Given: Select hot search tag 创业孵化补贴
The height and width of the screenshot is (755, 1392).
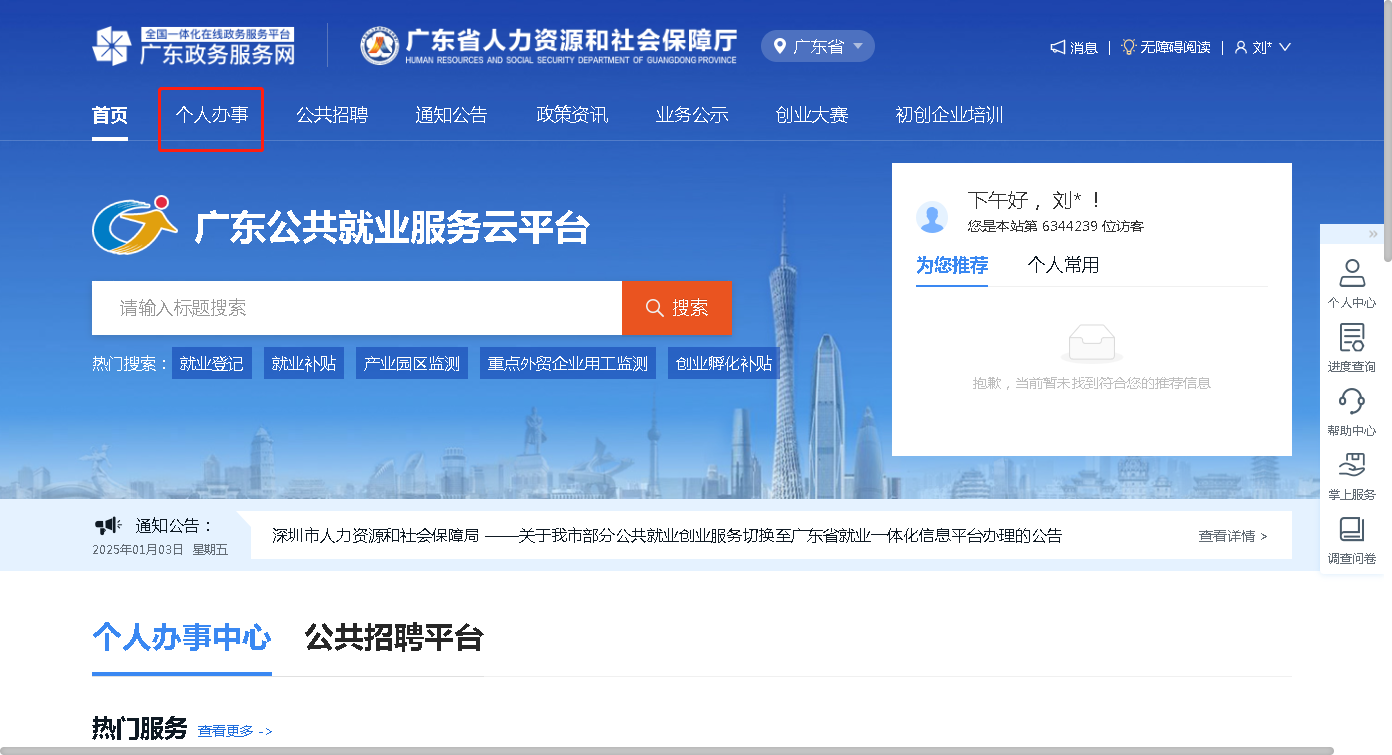Looking at the screenshot, I should click(724, 363).
